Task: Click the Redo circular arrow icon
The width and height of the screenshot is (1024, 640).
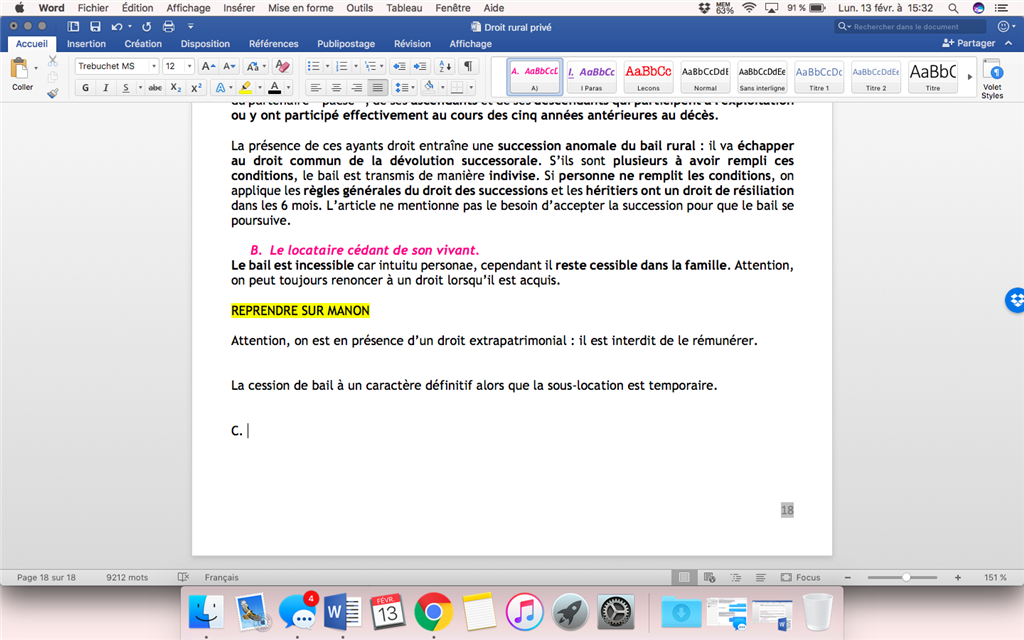Action: coord(146,27)
